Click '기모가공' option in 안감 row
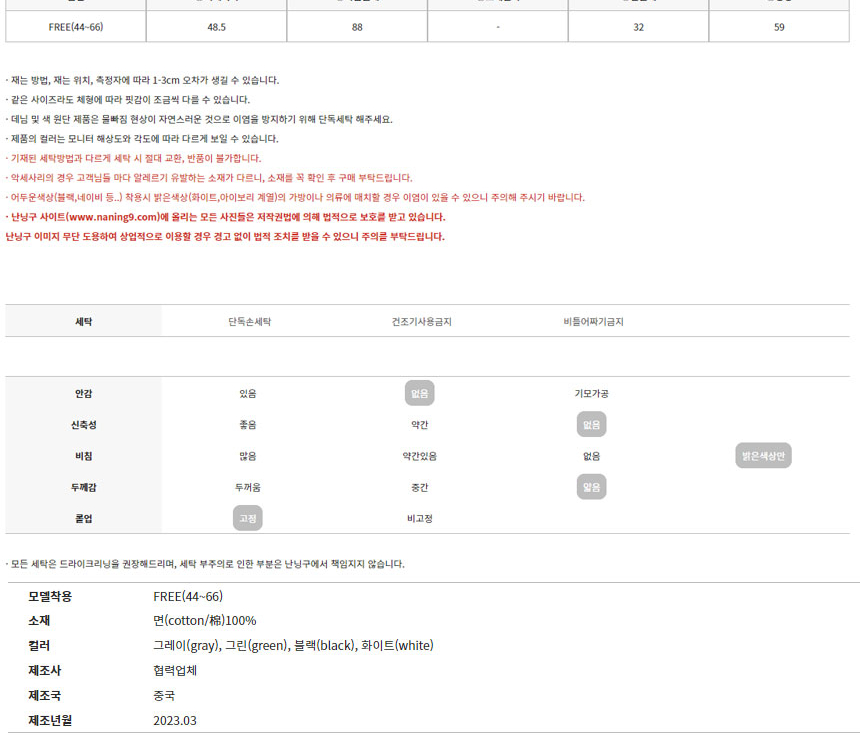860x744 pixels. (x=592, y=394)
